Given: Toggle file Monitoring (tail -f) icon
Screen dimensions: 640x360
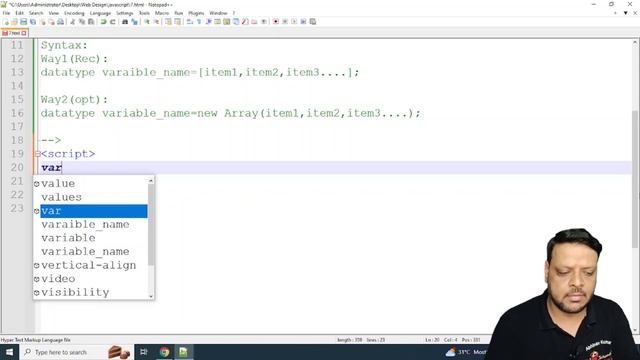Looking at the screenshot, I should click(x=264, y=22).
